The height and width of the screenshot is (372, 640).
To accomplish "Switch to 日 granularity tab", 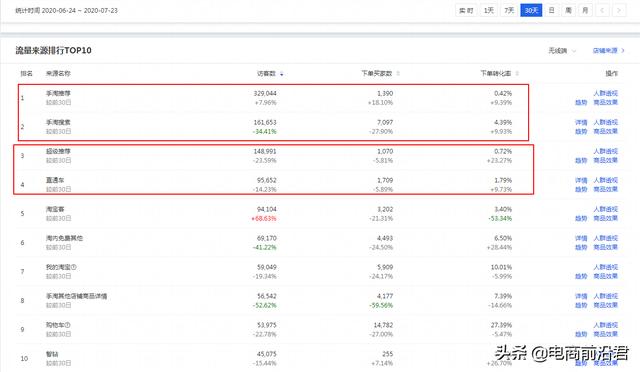I will click(x=551, y=10).
